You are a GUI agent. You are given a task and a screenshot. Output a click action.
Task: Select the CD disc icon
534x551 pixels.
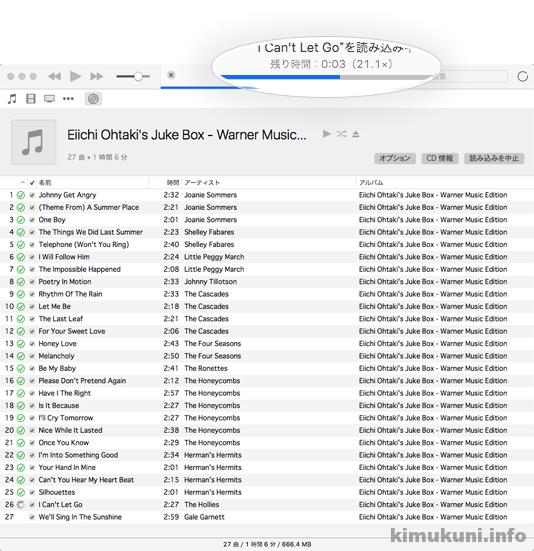tap(93, 99)
